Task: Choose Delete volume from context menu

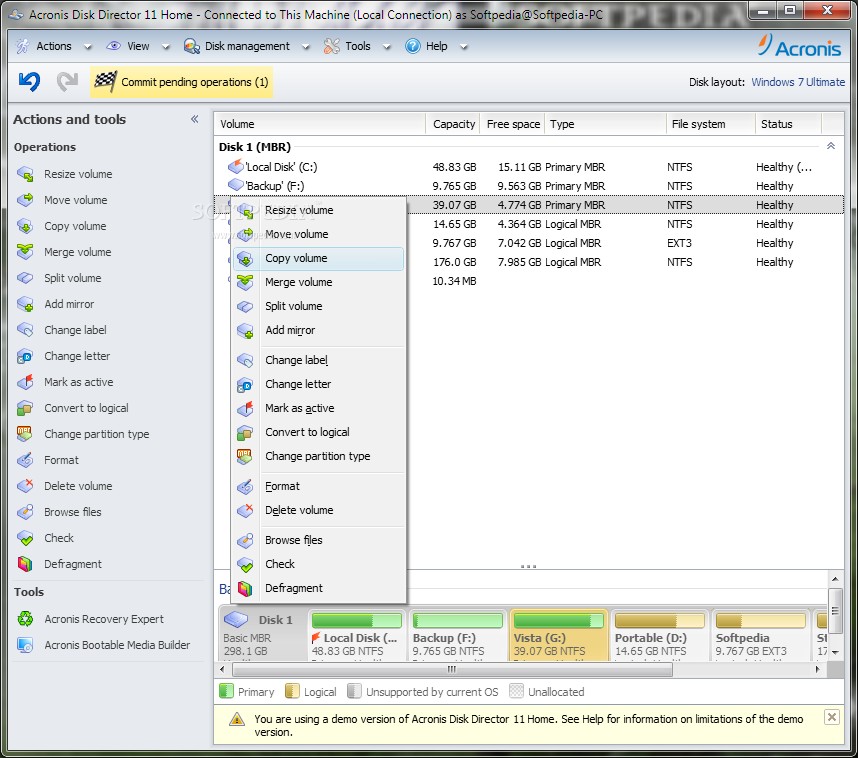Action: pos(299,510)
